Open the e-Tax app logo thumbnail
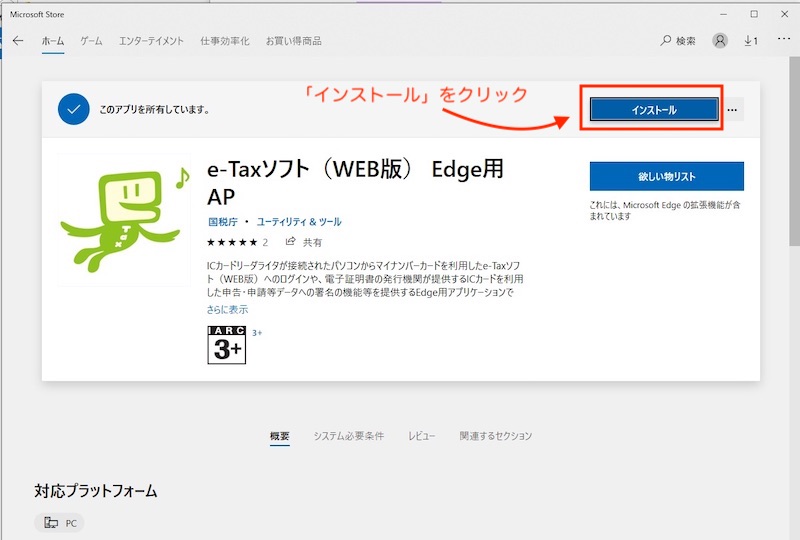800x540 pixels. (x=124, y=220)
